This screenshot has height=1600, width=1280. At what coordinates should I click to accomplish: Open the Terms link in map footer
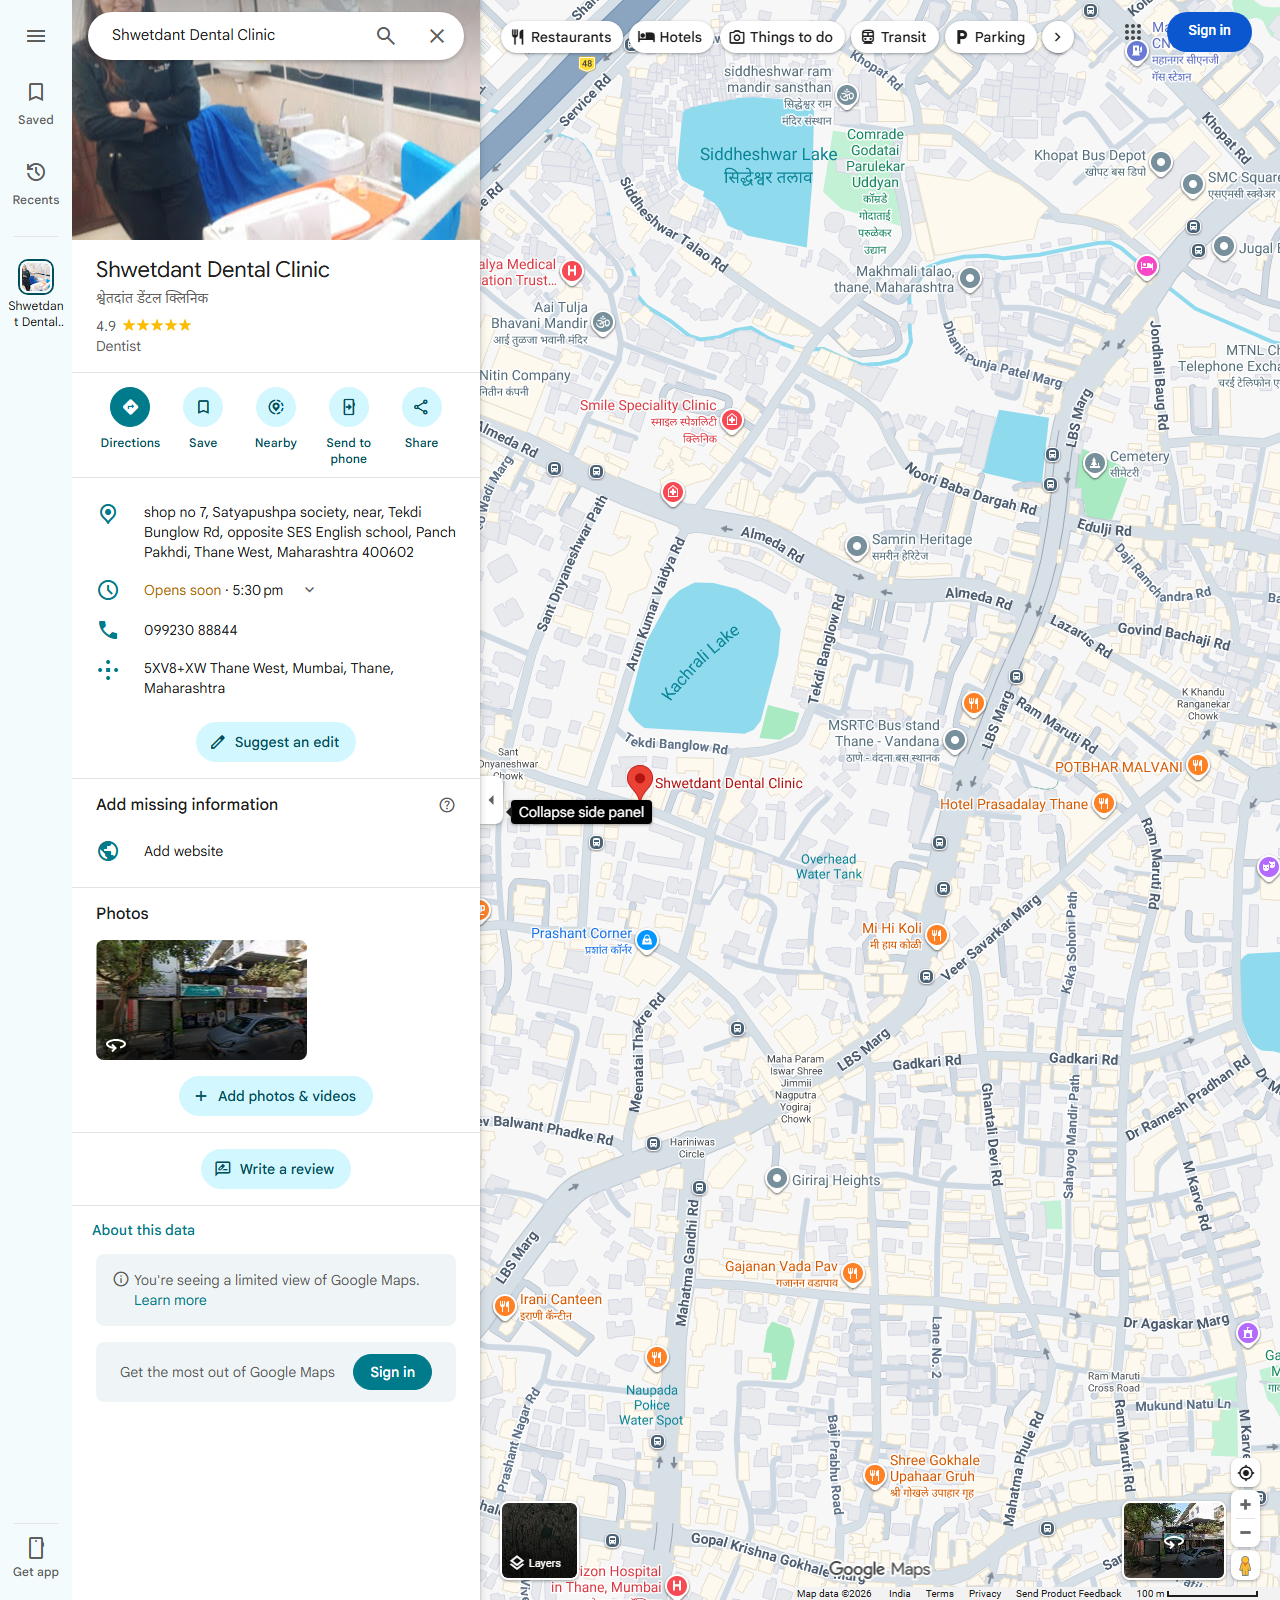pos(939,1593)
